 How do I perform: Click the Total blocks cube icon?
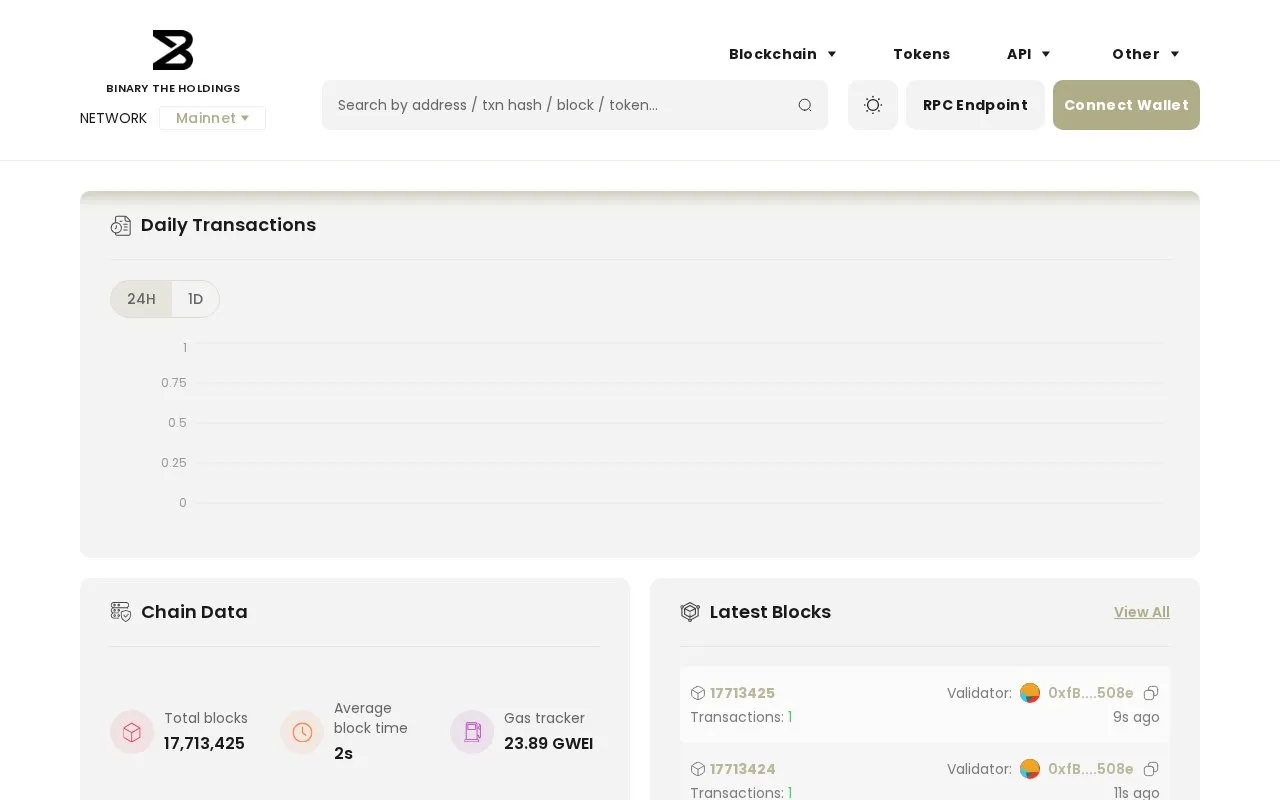132,732
